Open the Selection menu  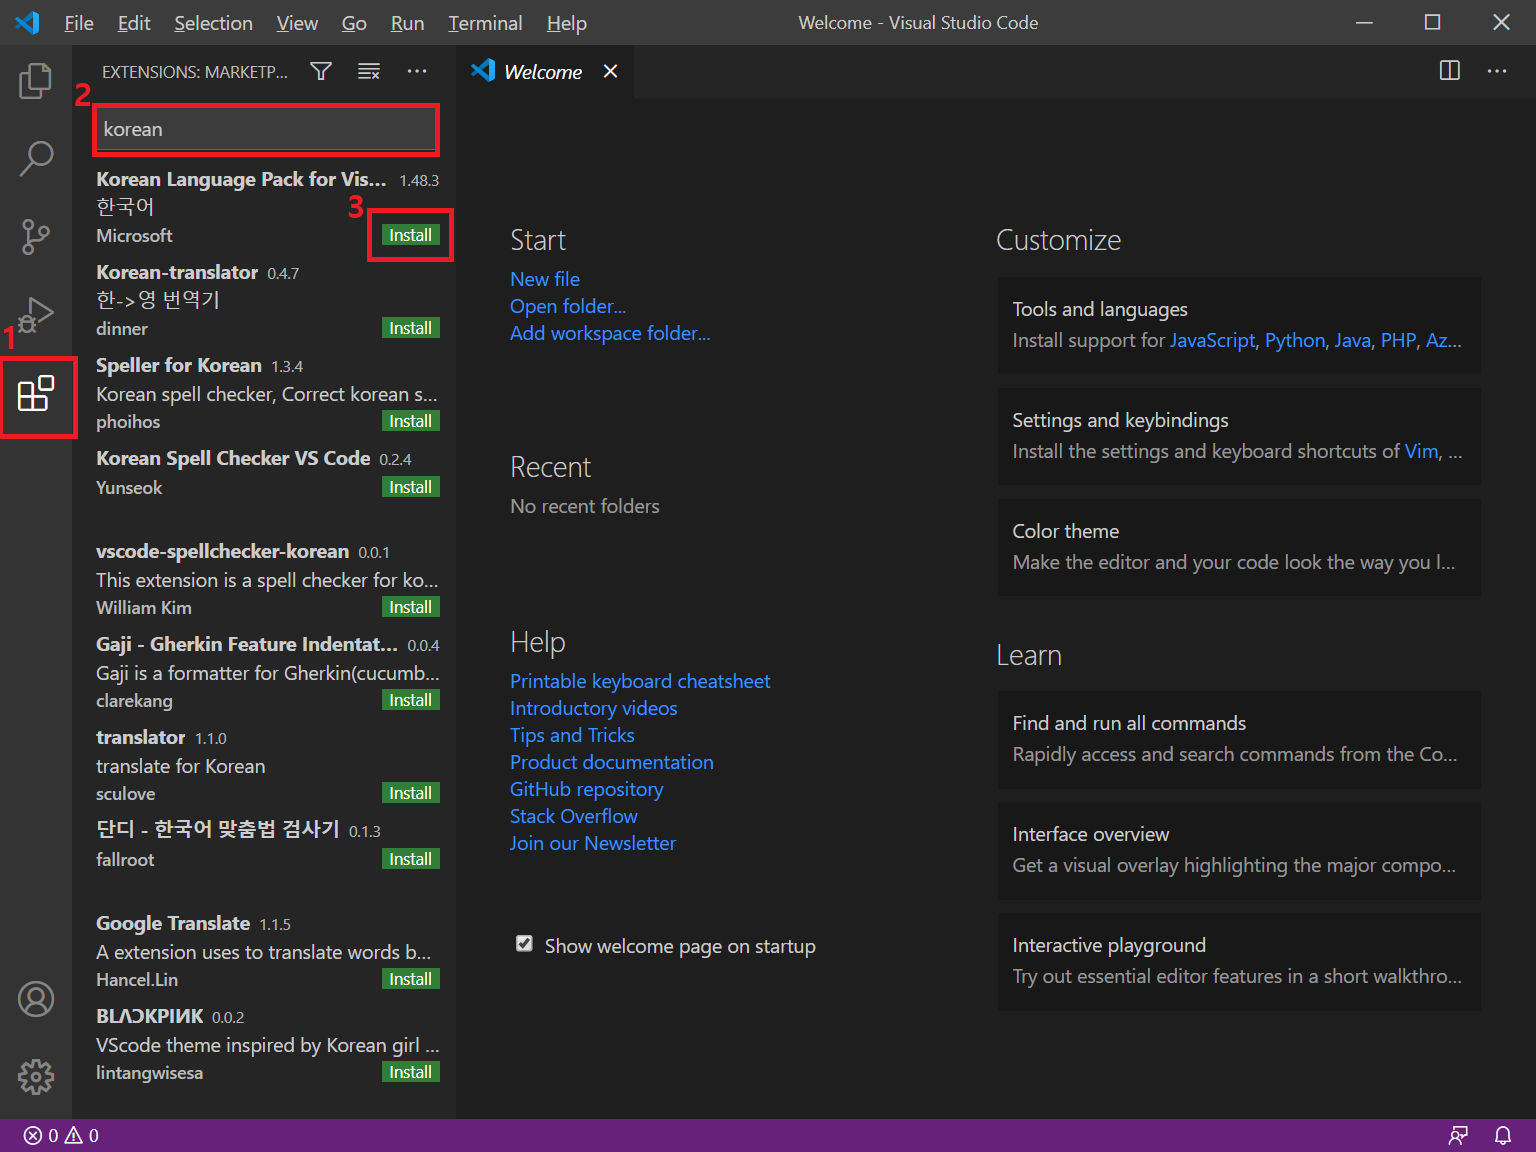tap(213, 23)
